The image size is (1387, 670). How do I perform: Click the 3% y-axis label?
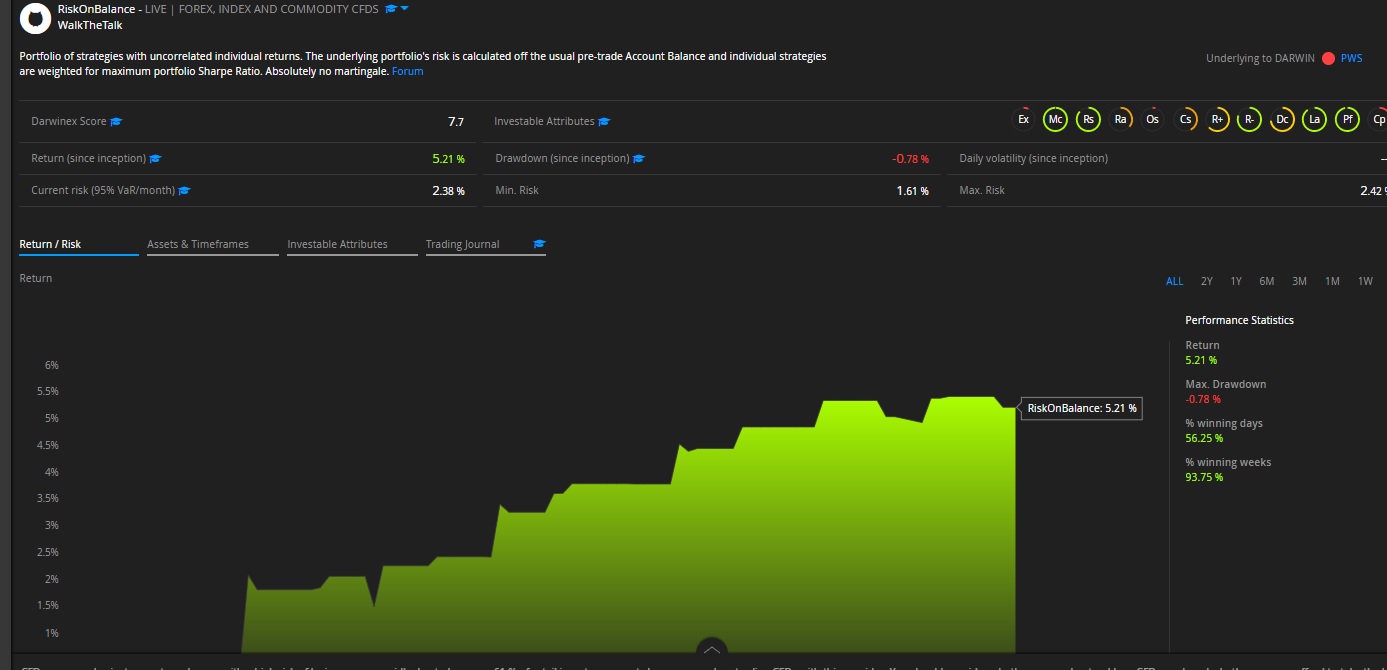click(x=50, y=525)
